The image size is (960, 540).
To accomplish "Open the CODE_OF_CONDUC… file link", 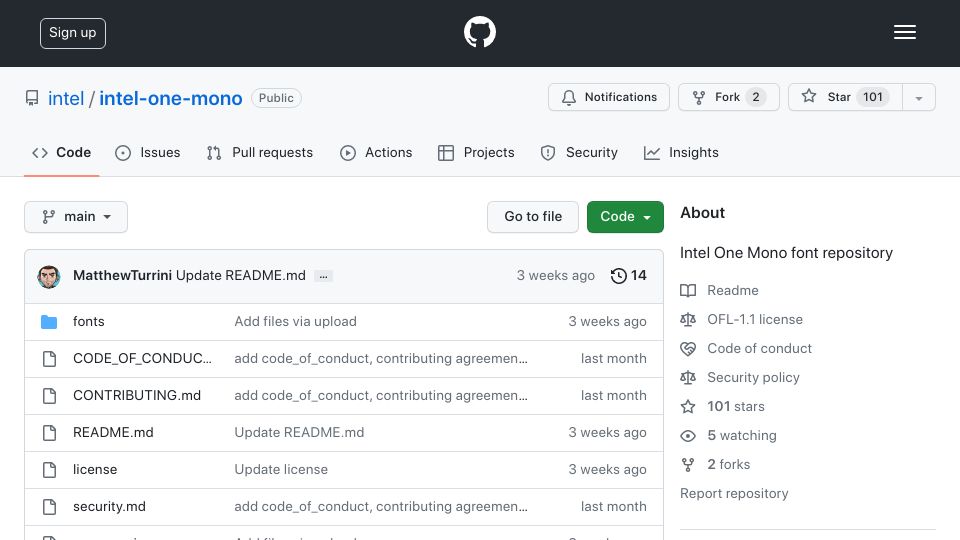I will [143, 358].
